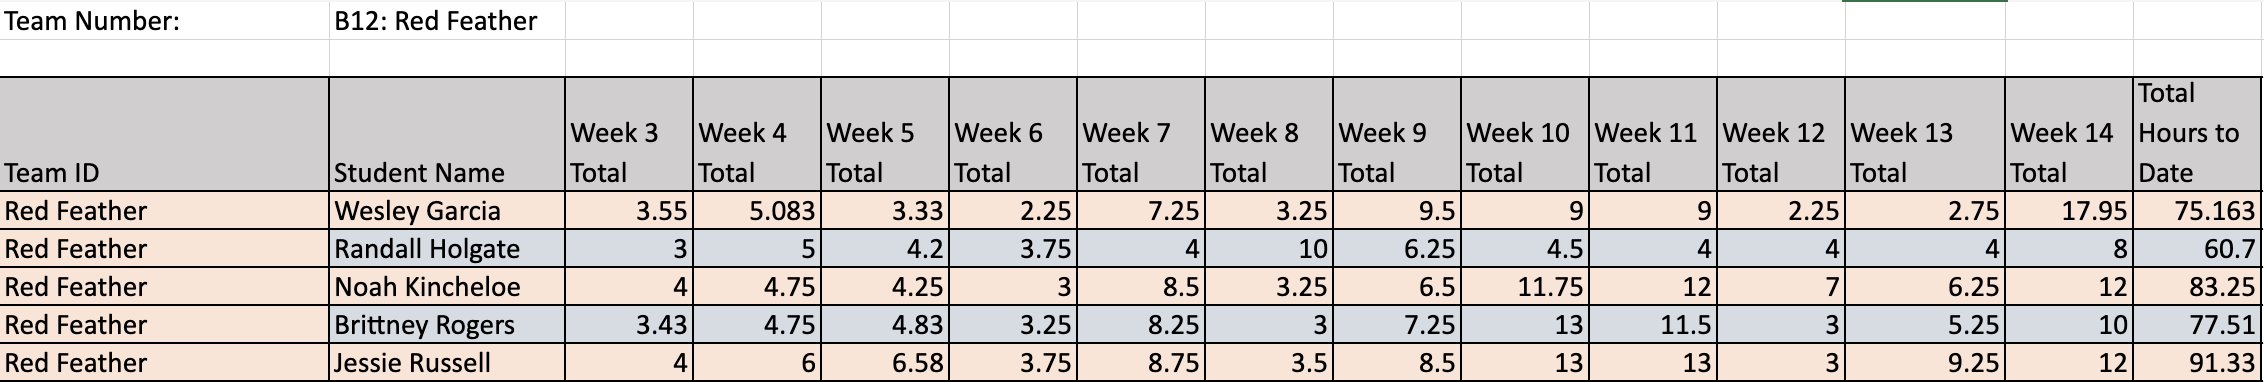
Task: Click Jessie Russell's Week 5 value 6.58
Action: click(885, 363)
